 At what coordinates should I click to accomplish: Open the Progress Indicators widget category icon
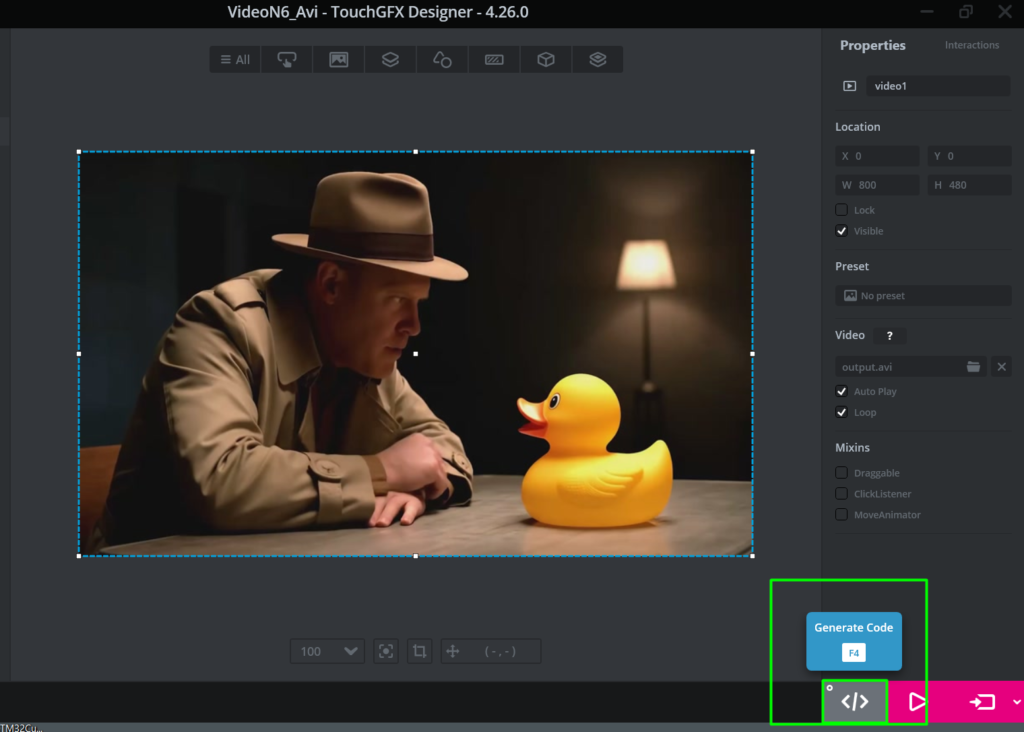[x=494, y=60]
